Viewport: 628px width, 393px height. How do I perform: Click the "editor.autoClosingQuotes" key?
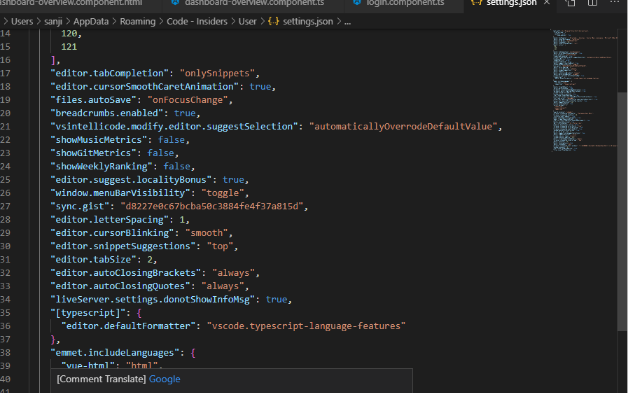point(120,286)
